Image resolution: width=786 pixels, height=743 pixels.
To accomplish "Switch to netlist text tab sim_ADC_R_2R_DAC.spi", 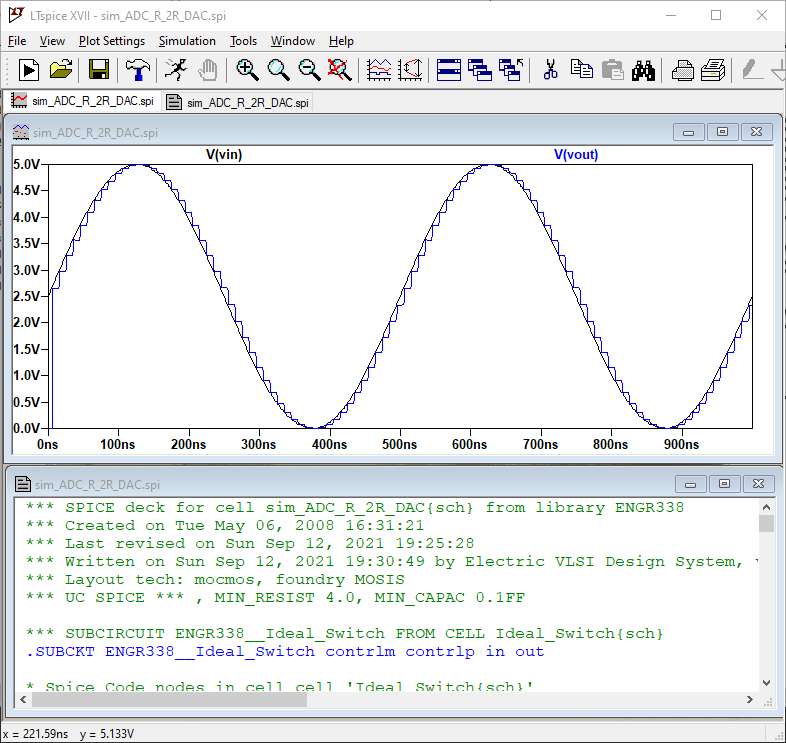I will click(x=238, y=102).
